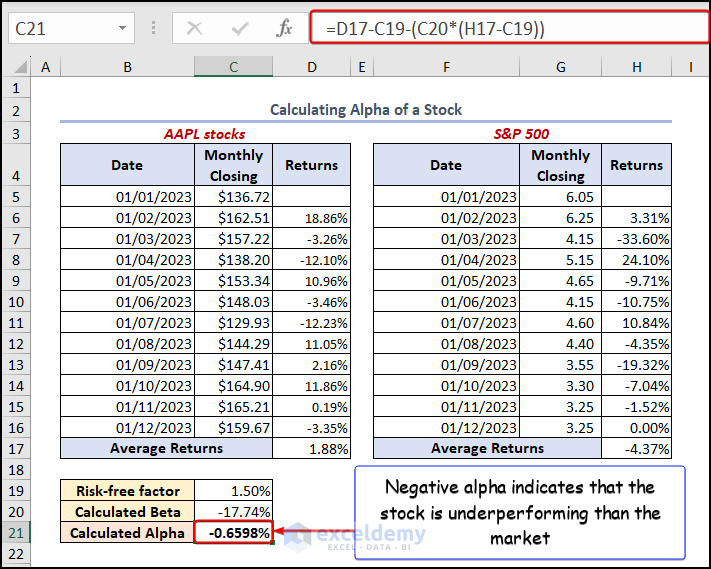The image size is (711, 569).
Task: Click the S&P 500 'Average Returns' label
Action: click(x=487, y=448)
